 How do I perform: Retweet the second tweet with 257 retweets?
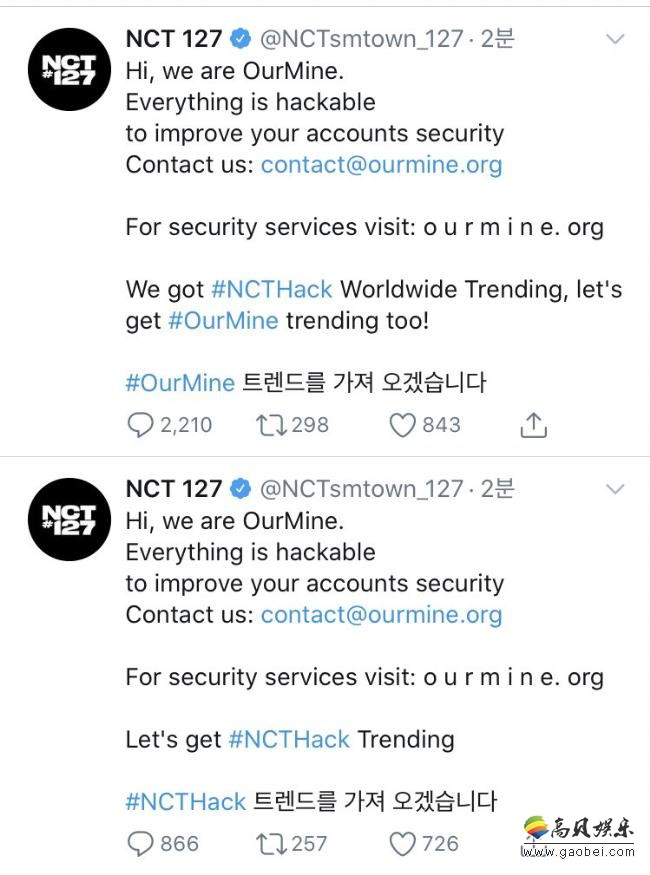tap(269, 843)
